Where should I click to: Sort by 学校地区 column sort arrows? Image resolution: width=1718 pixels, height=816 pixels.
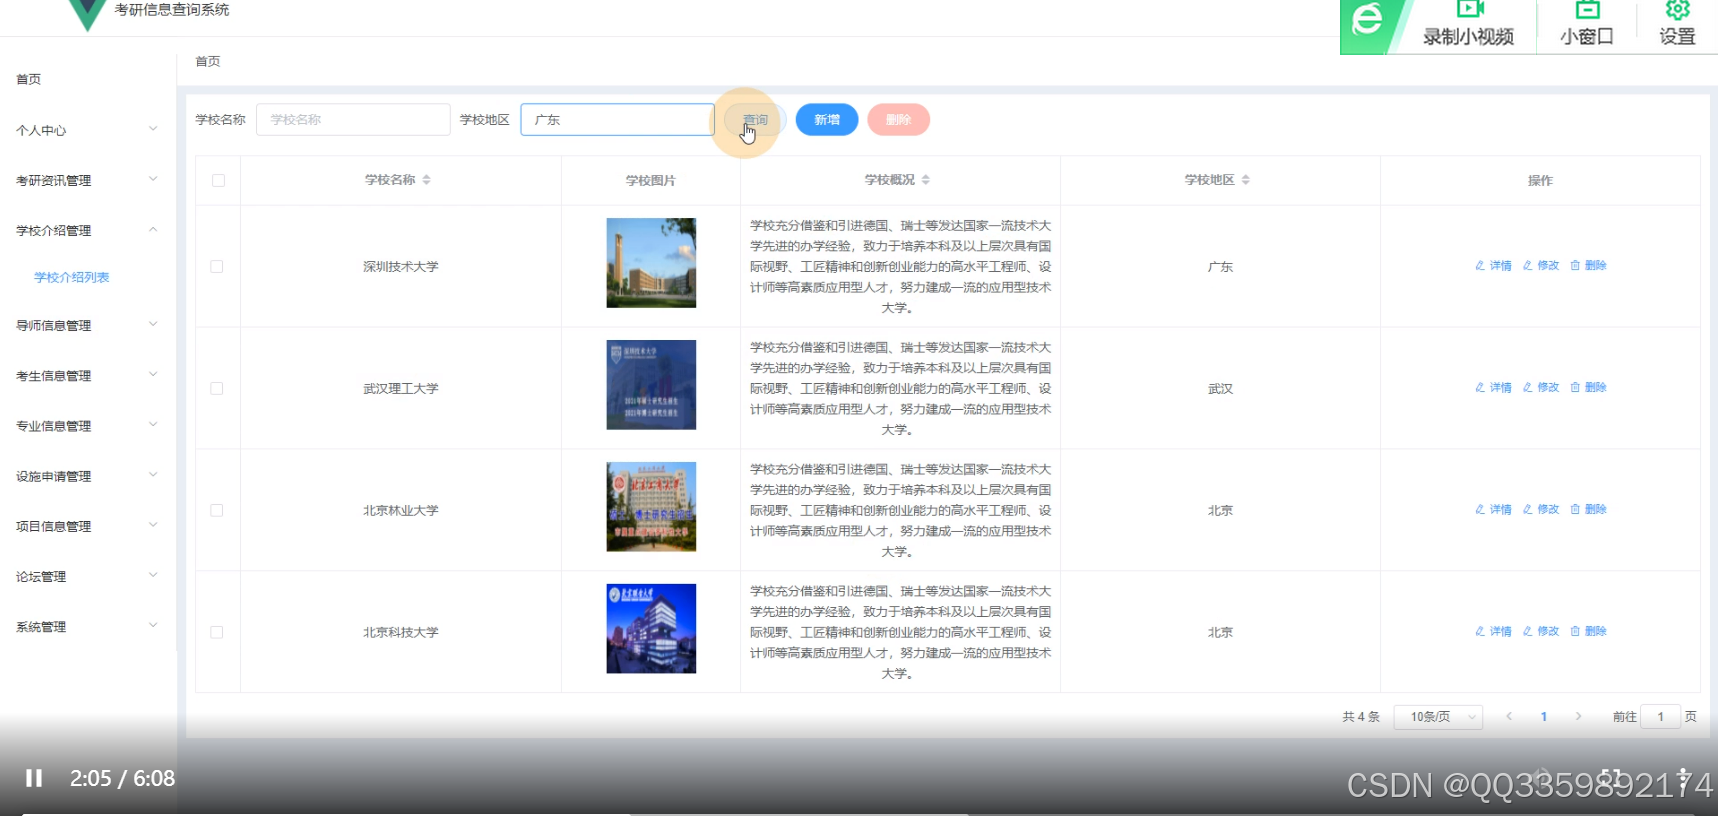pyautogui.click(x=1246, y=180)
